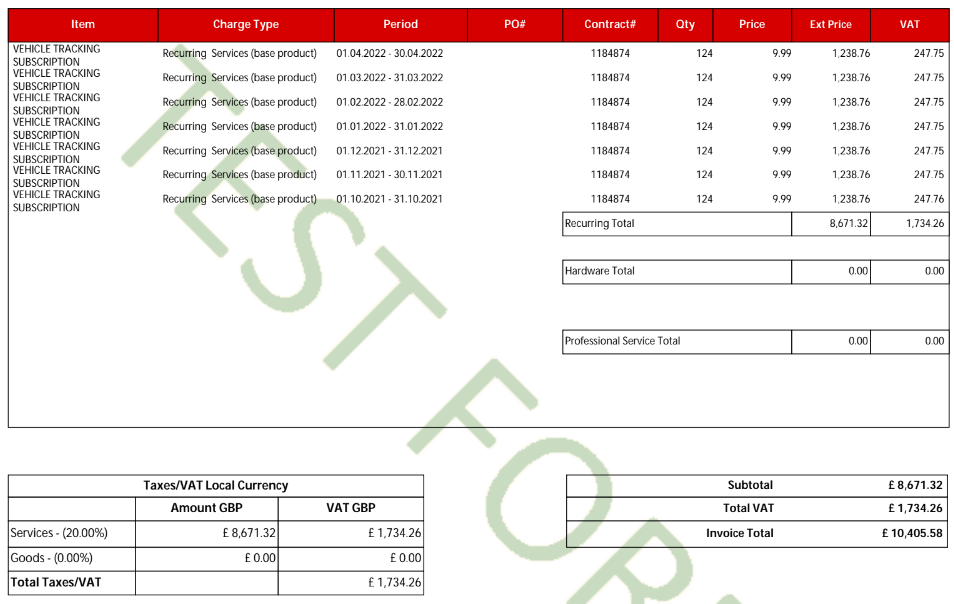This screenshot has height=604, width=954.
Task: Click Vehicle Tracking Subscription in November 2021 row
Action: 57,176
